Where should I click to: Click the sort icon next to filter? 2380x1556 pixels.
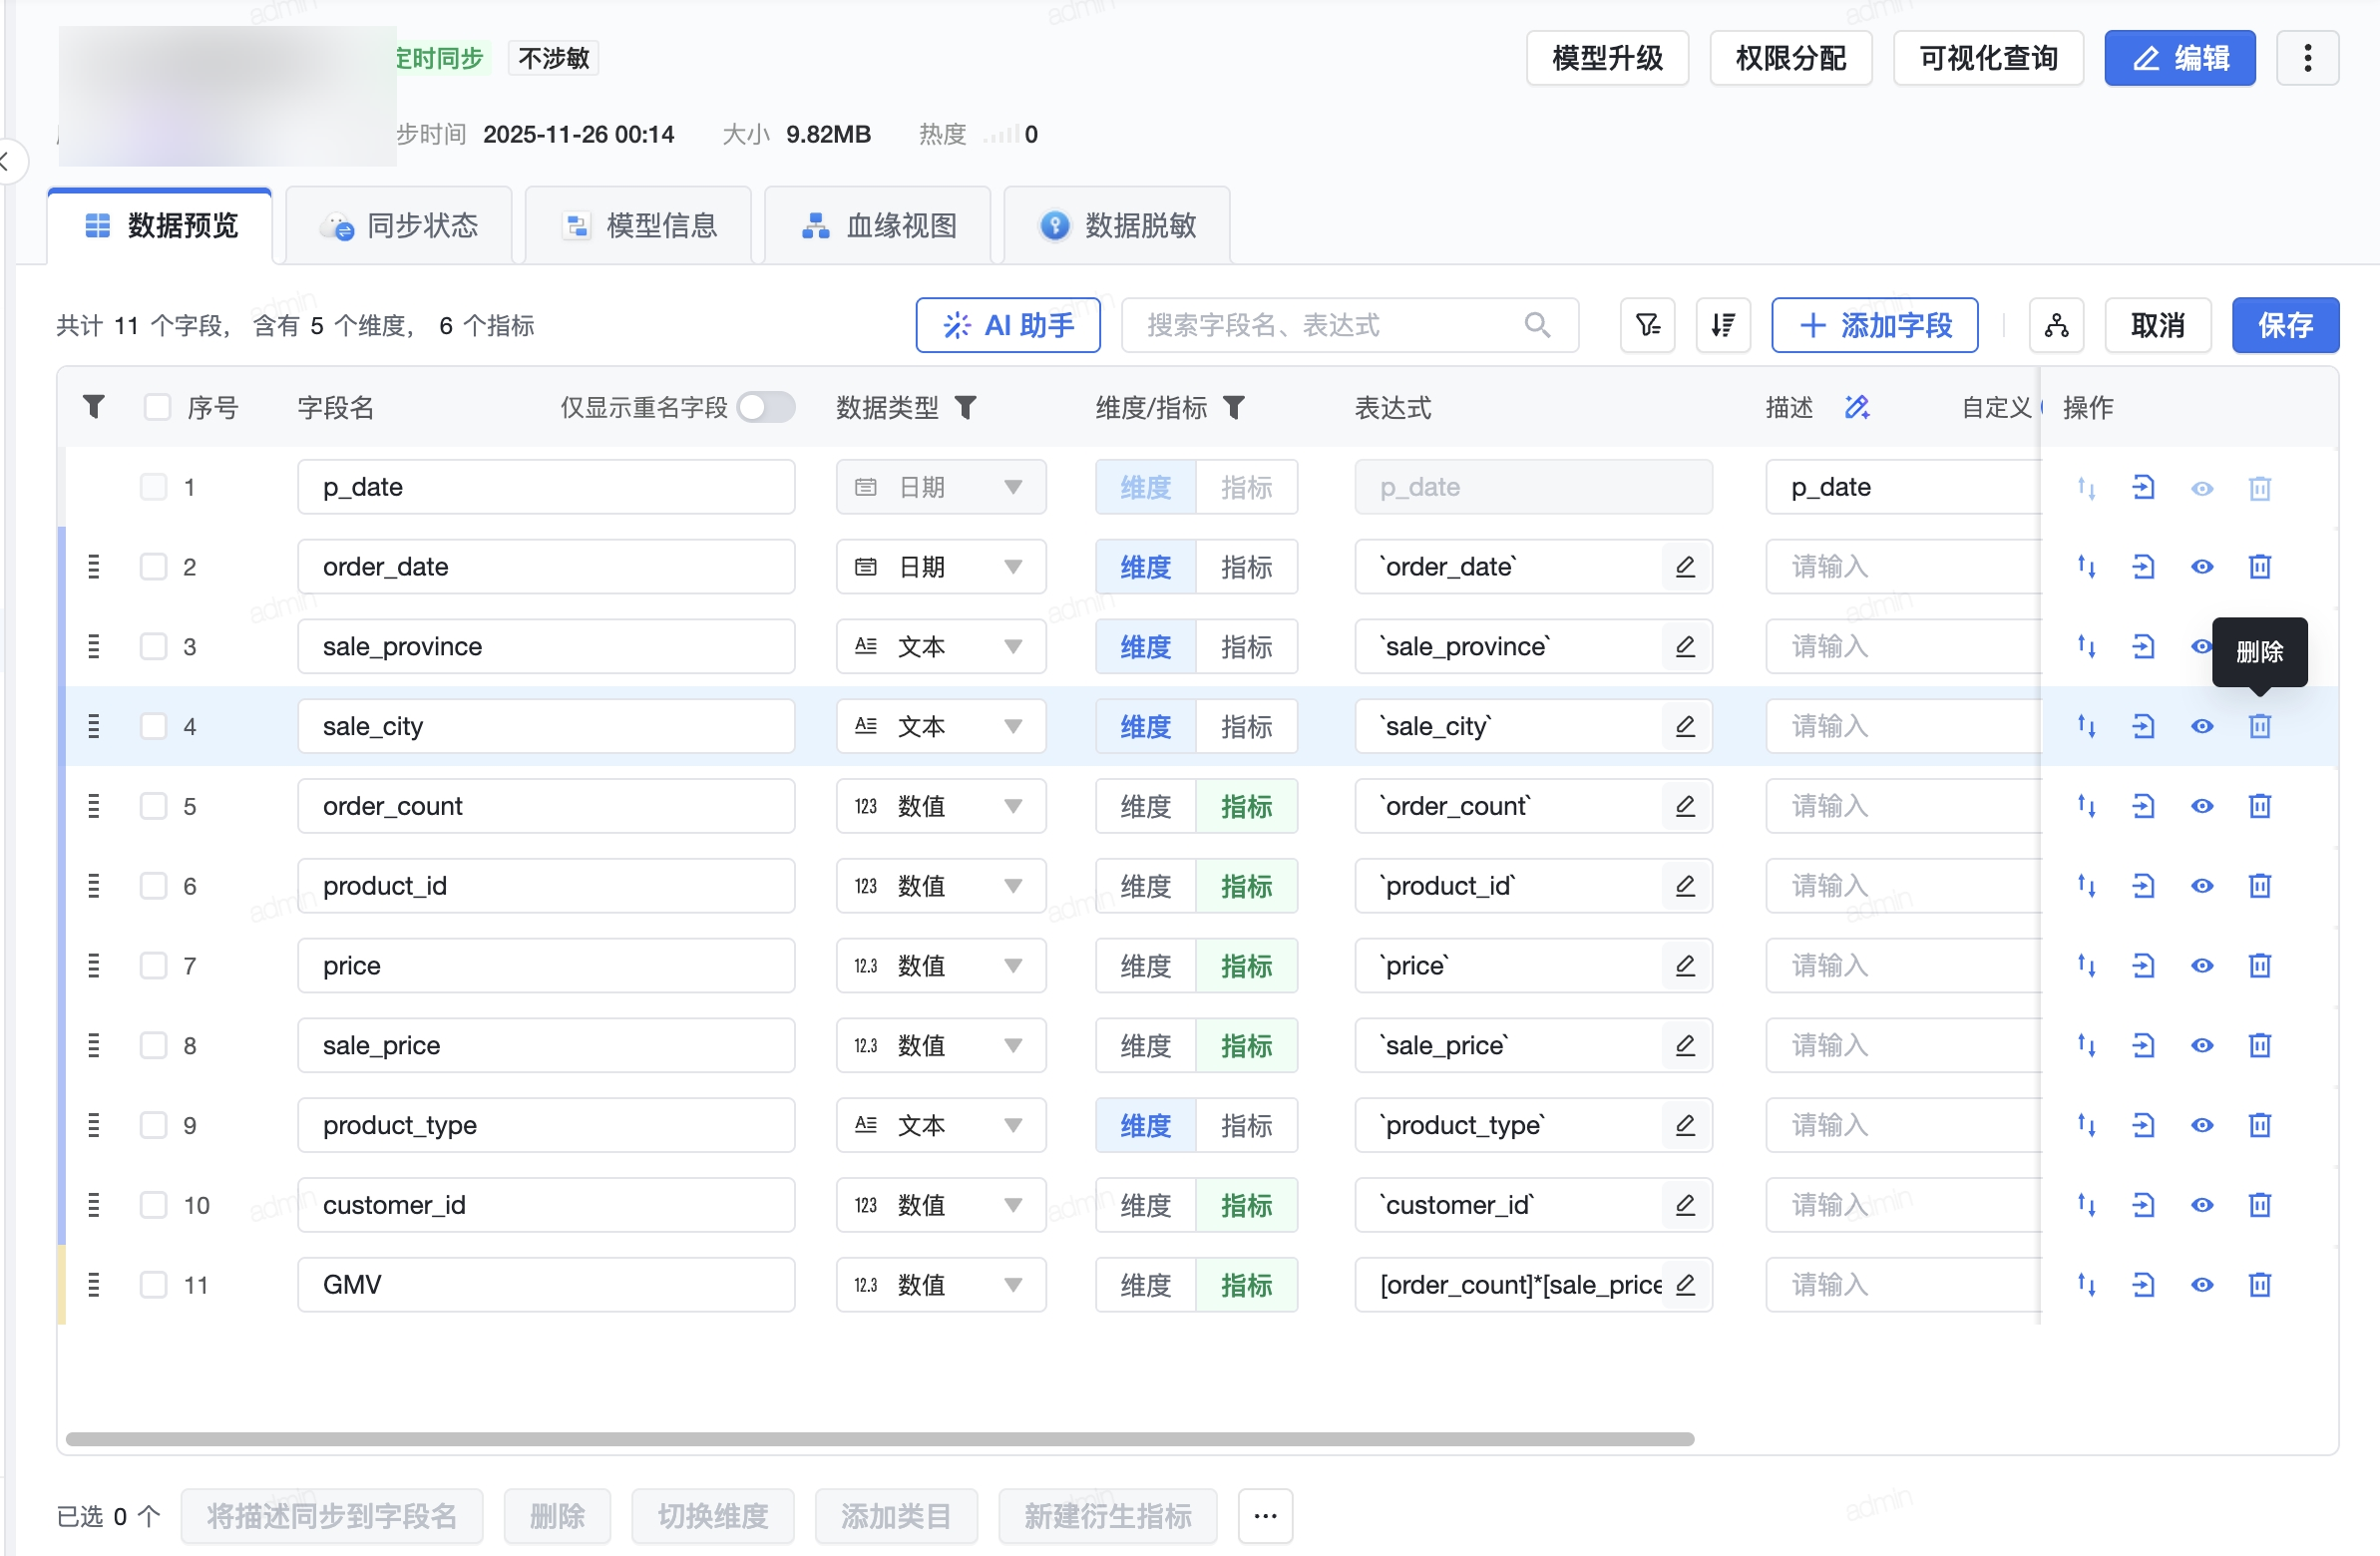tap(1722, 325)
